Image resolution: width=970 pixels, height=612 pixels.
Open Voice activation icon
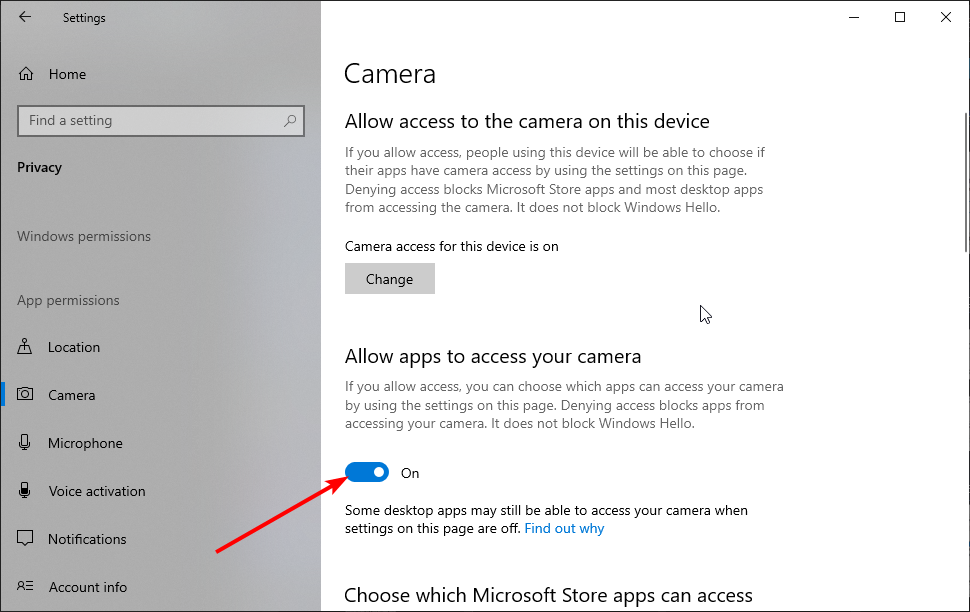click(x=25, y=490)
